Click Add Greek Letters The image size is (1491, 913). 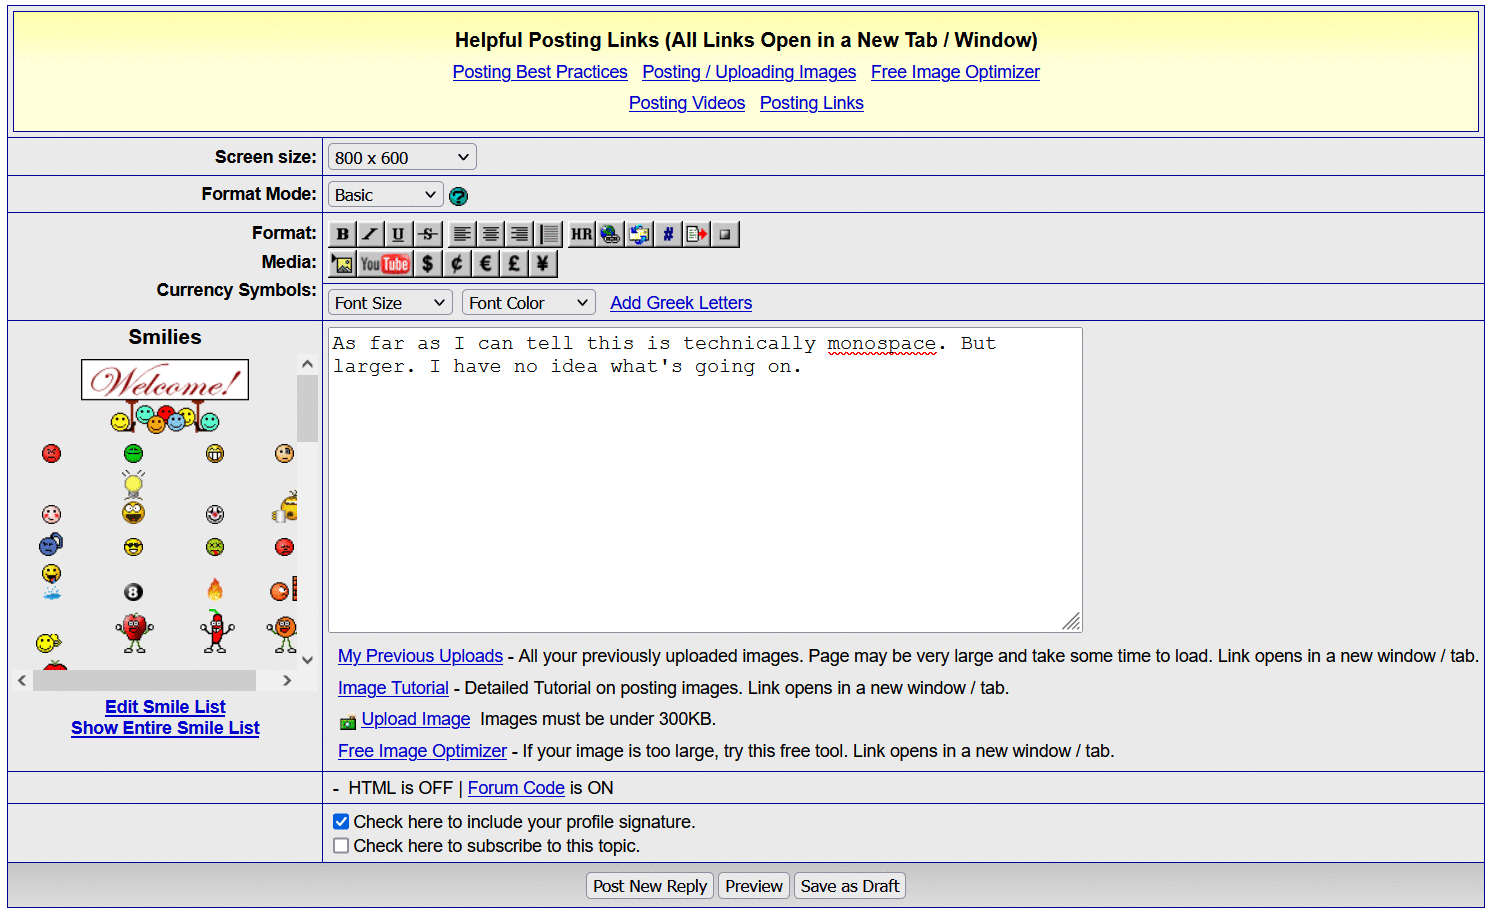coord(681,303)
